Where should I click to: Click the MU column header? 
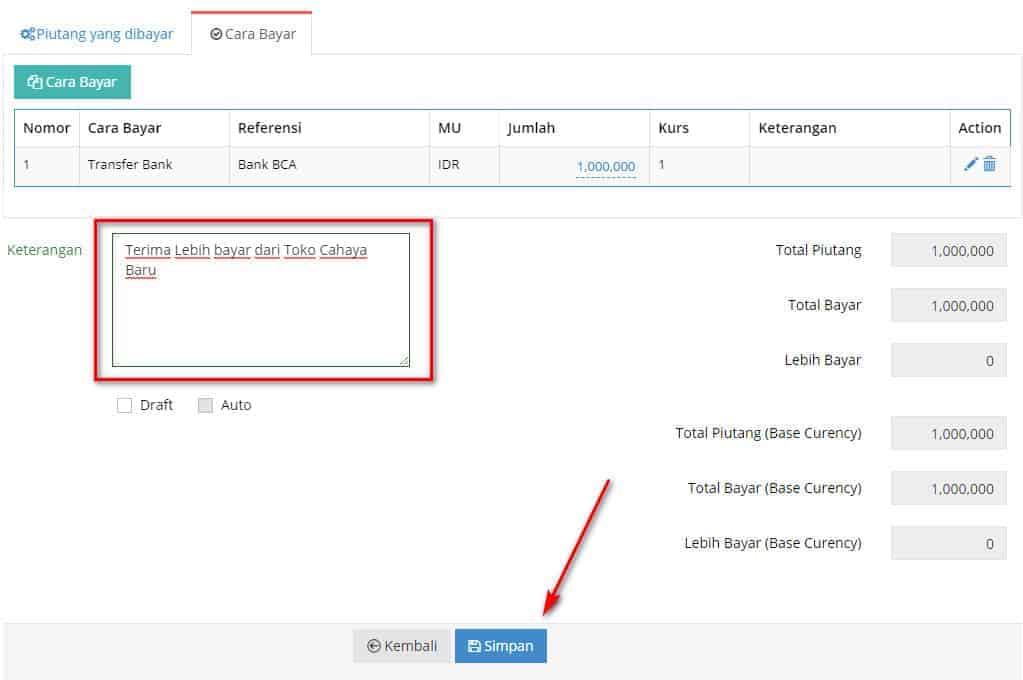[464, 128]
